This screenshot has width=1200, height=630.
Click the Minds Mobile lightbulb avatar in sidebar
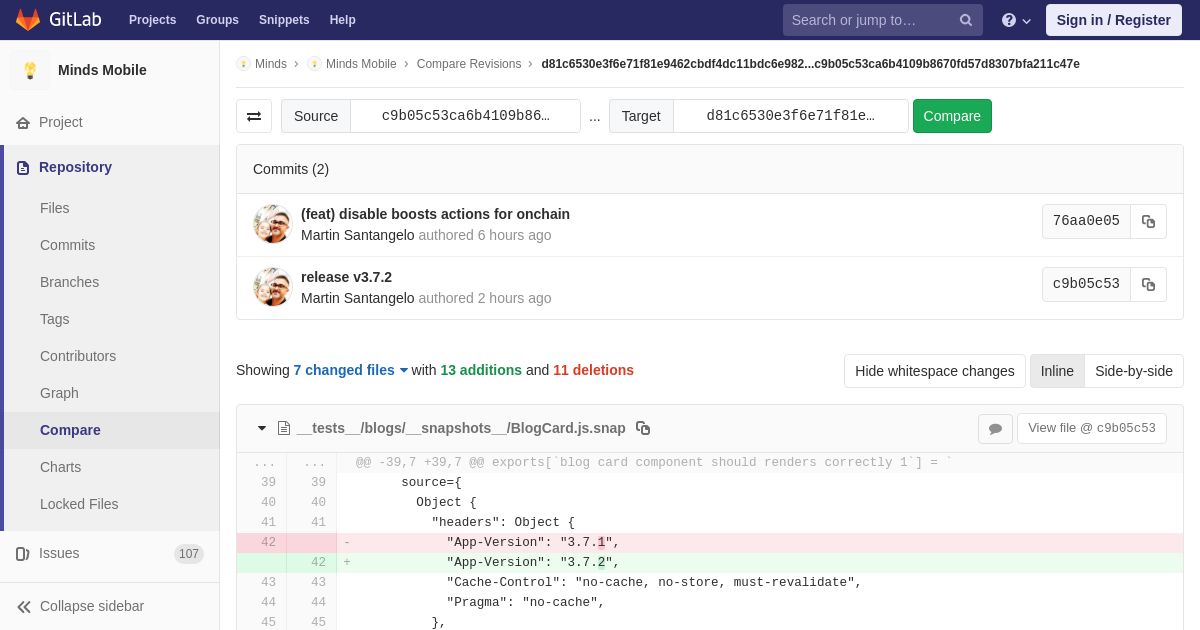click(30, 70)
